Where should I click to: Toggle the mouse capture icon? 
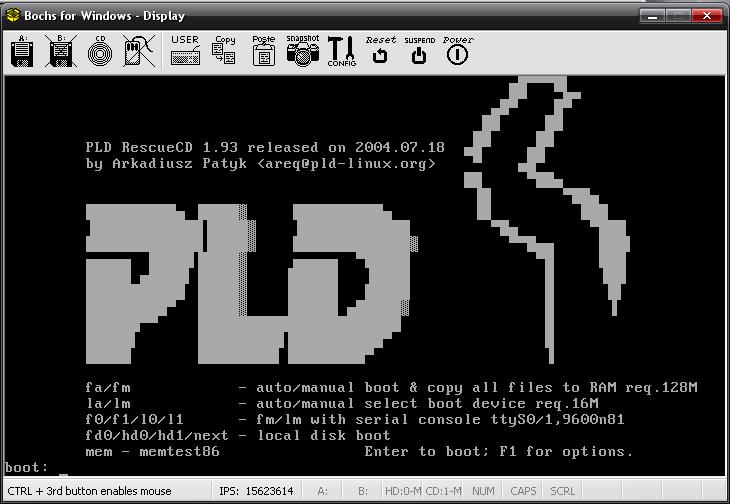pos(139,51)
